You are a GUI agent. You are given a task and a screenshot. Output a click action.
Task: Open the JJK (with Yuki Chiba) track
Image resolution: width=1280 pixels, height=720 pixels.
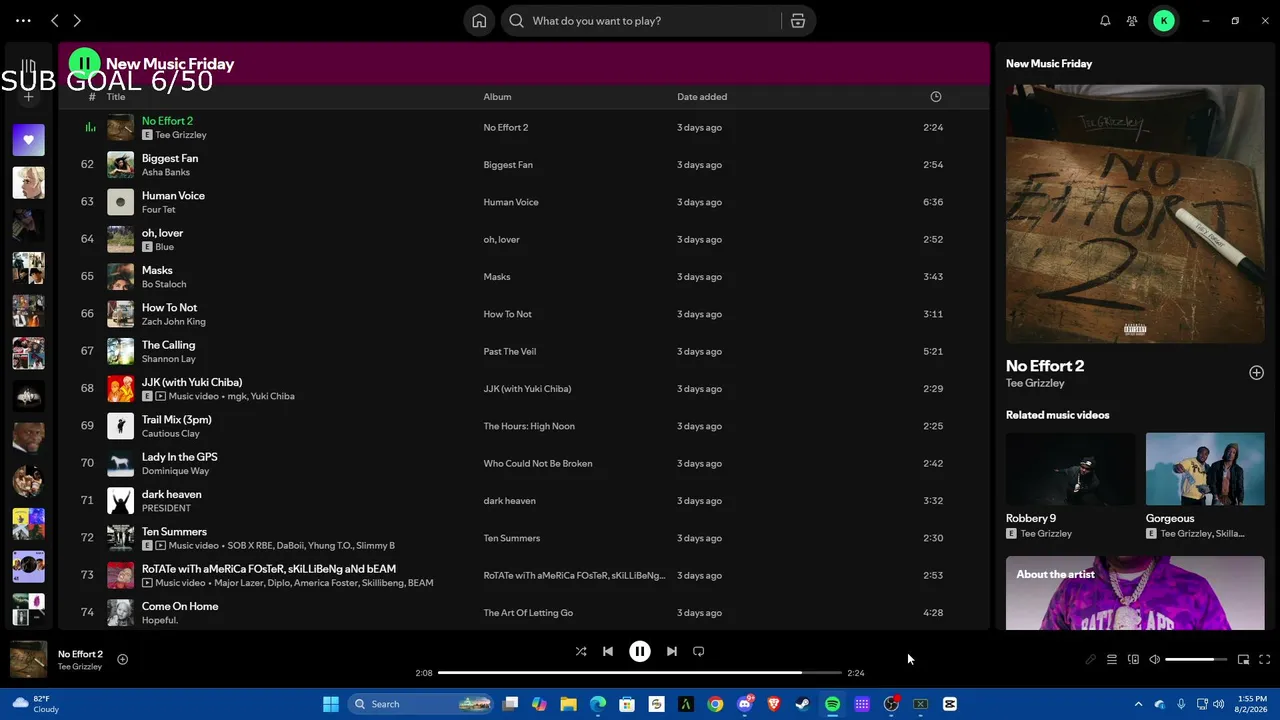(x=192, y=382)
